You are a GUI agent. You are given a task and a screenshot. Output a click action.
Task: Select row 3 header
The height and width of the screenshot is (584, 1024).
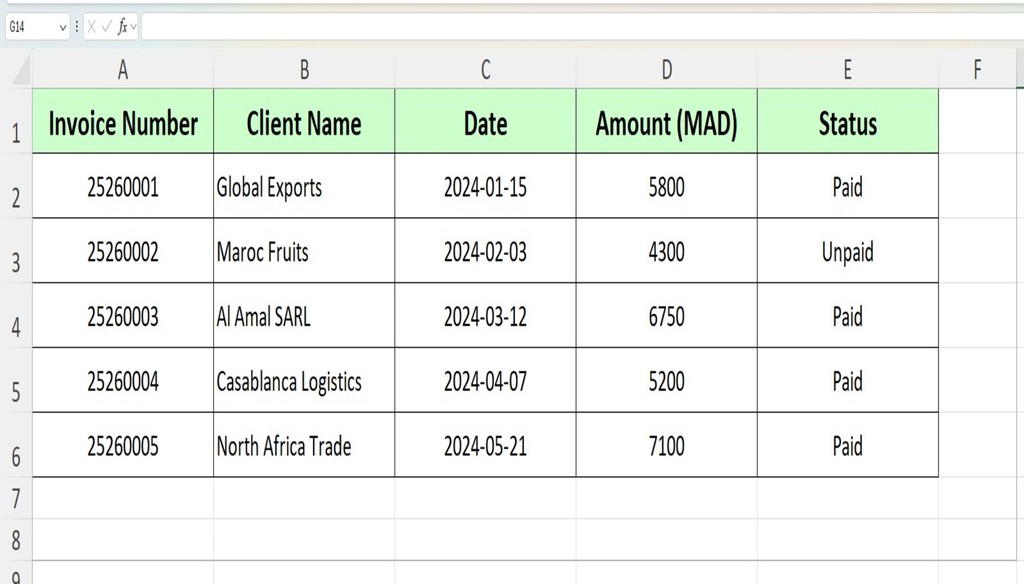pos(16,262)
